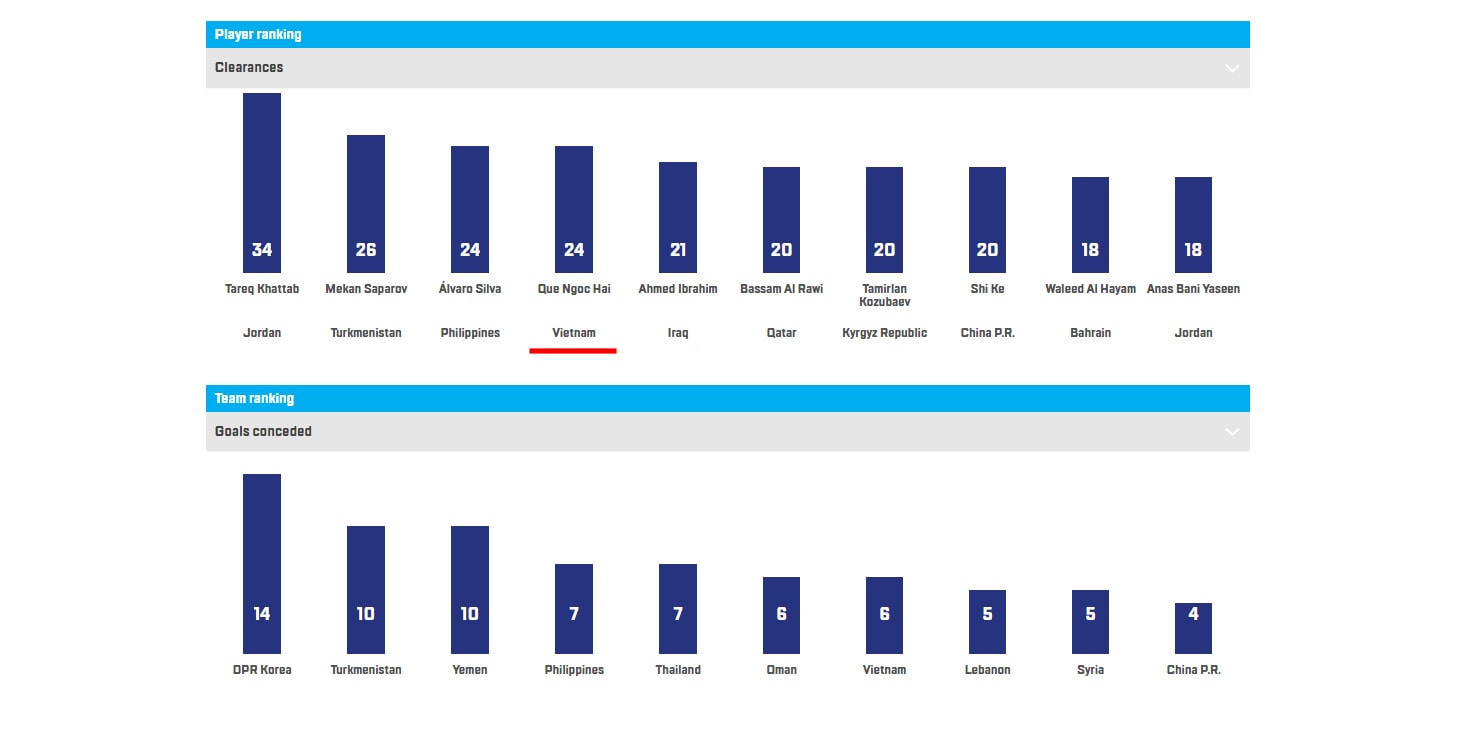Screen dimensions: 1464x732
Task: Click Jordan under Tareq Khattab
Action: click(262, 333)
